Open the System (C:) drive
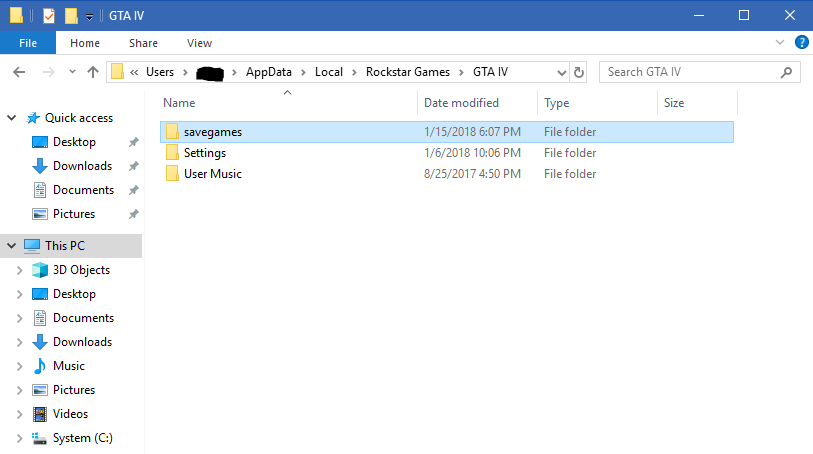The height and width of the screenshot is (454, 813). coord(83,438)
